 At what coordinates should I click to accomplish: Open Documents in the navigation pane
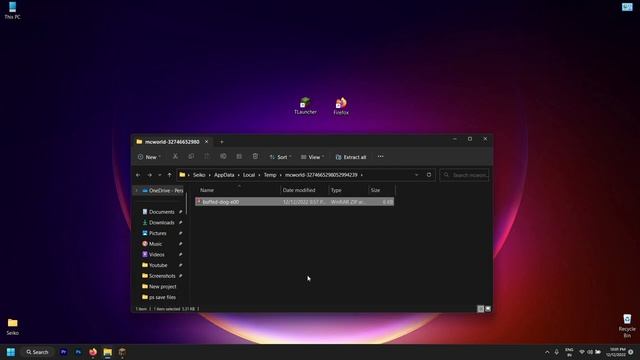(x=158, y=212)
